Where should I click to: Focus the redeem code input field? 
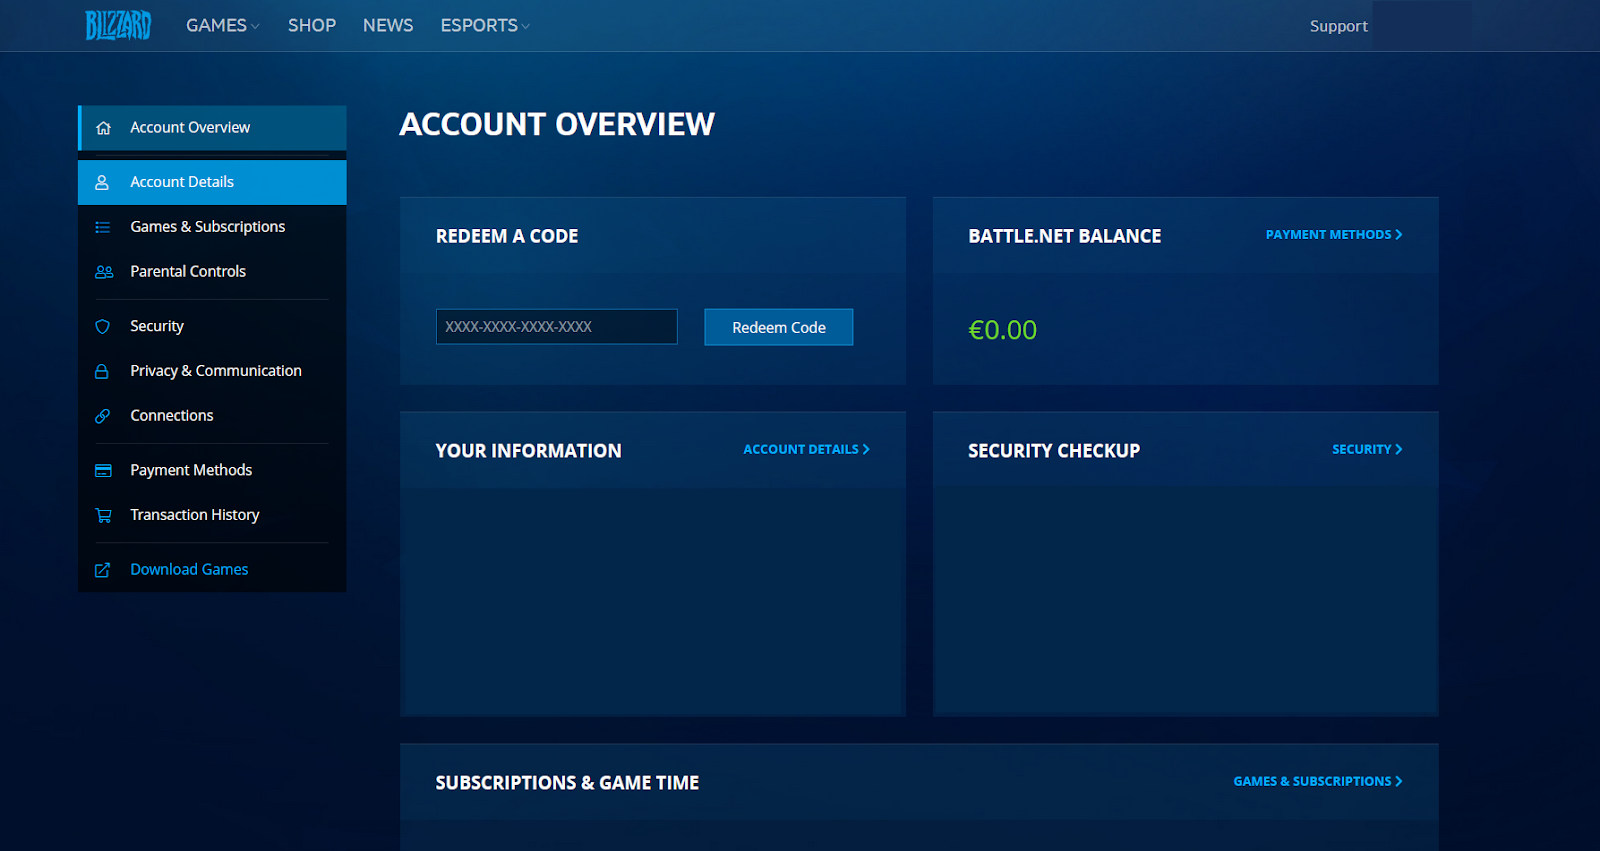[x=557, y=327]
